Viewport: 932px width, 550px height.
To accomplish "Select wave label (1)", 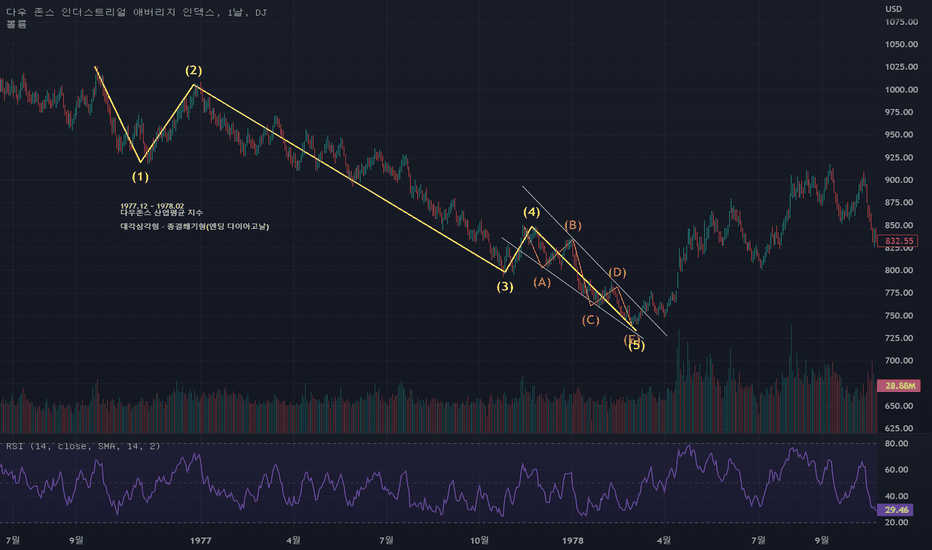I will click(140, 177).
